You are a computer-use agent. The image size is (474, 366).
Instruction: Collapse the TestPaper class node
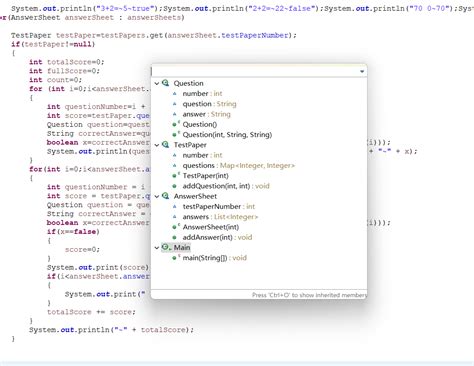tap(157, 145)
